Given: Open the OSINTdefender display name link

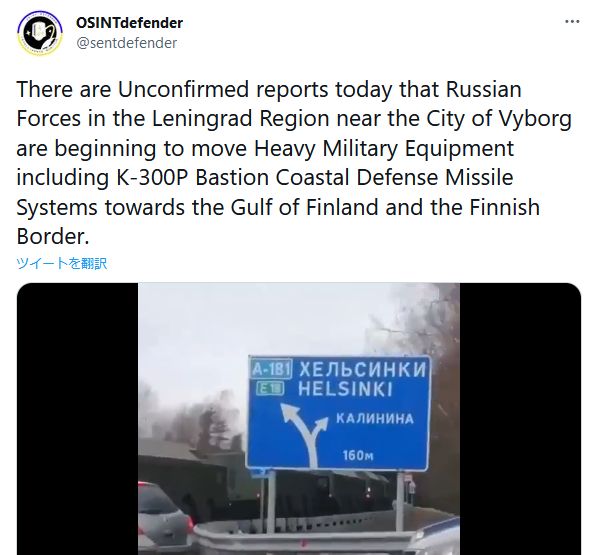Looking at the screenshot, I should coord(129,23).
